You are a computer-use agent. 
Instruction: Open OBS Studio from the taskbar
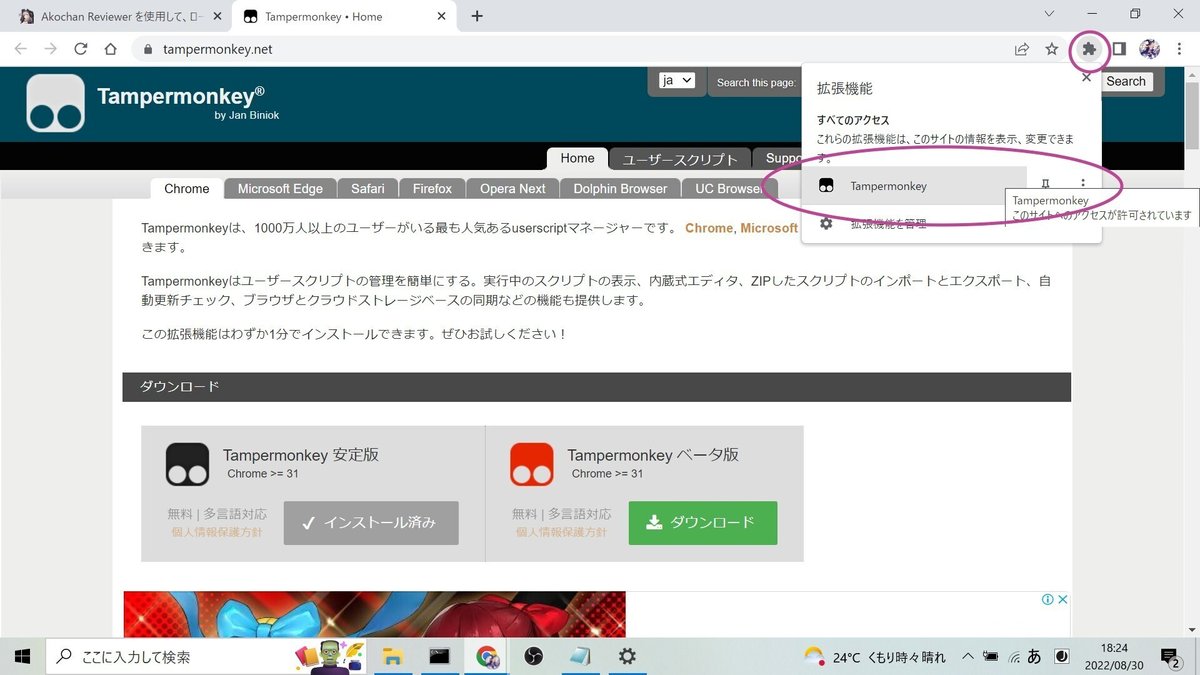pos(534,656)
